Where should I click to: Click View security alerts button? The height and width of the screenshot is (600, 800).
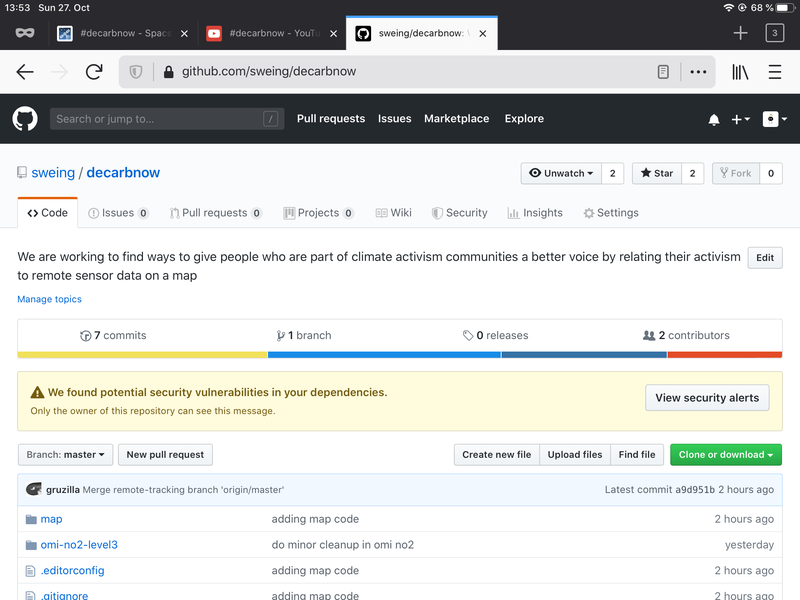click(707, 398)
